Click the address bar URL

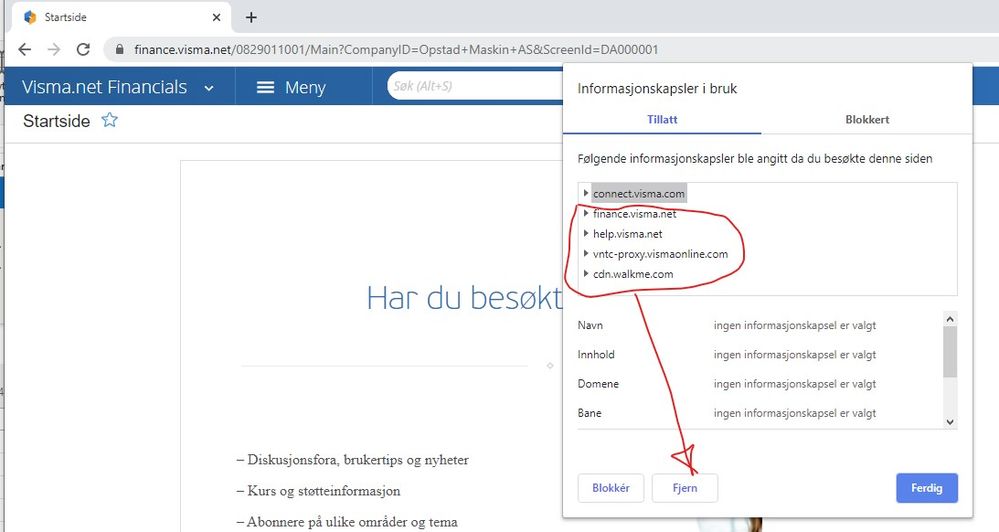(x=396, y=49)
